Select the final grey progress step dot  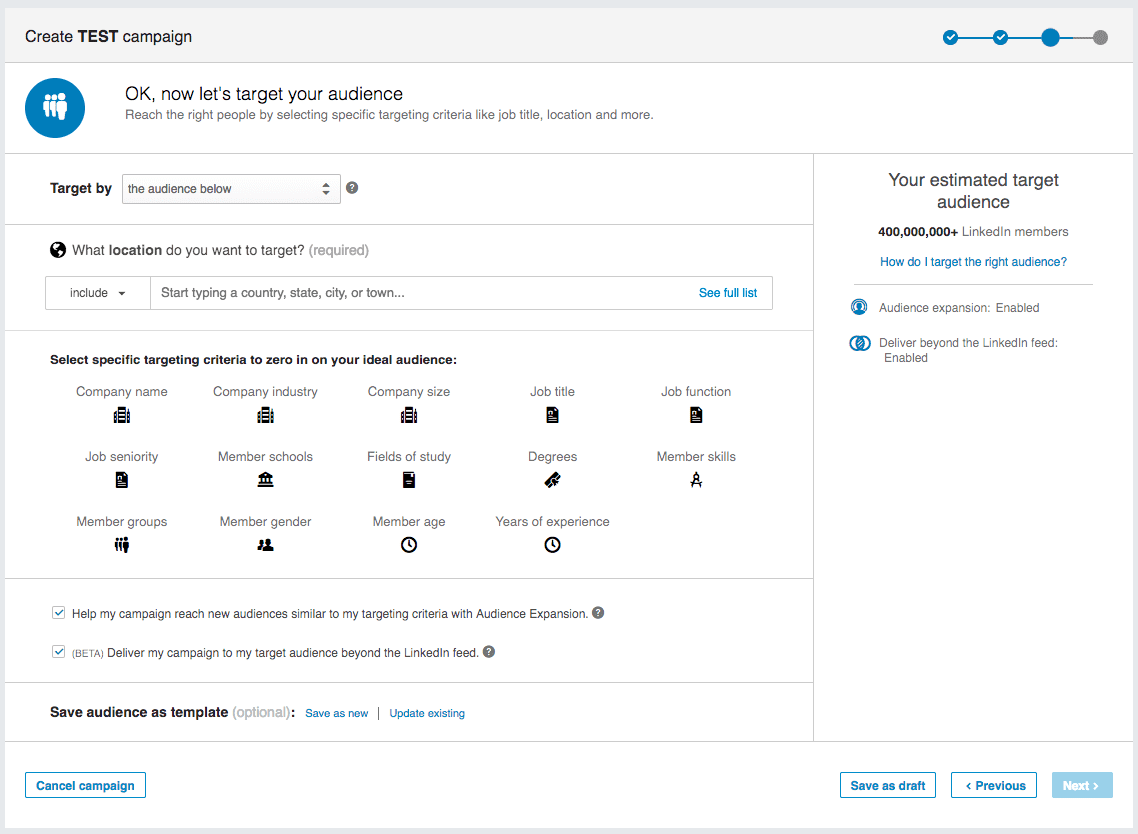[1100, 37]
